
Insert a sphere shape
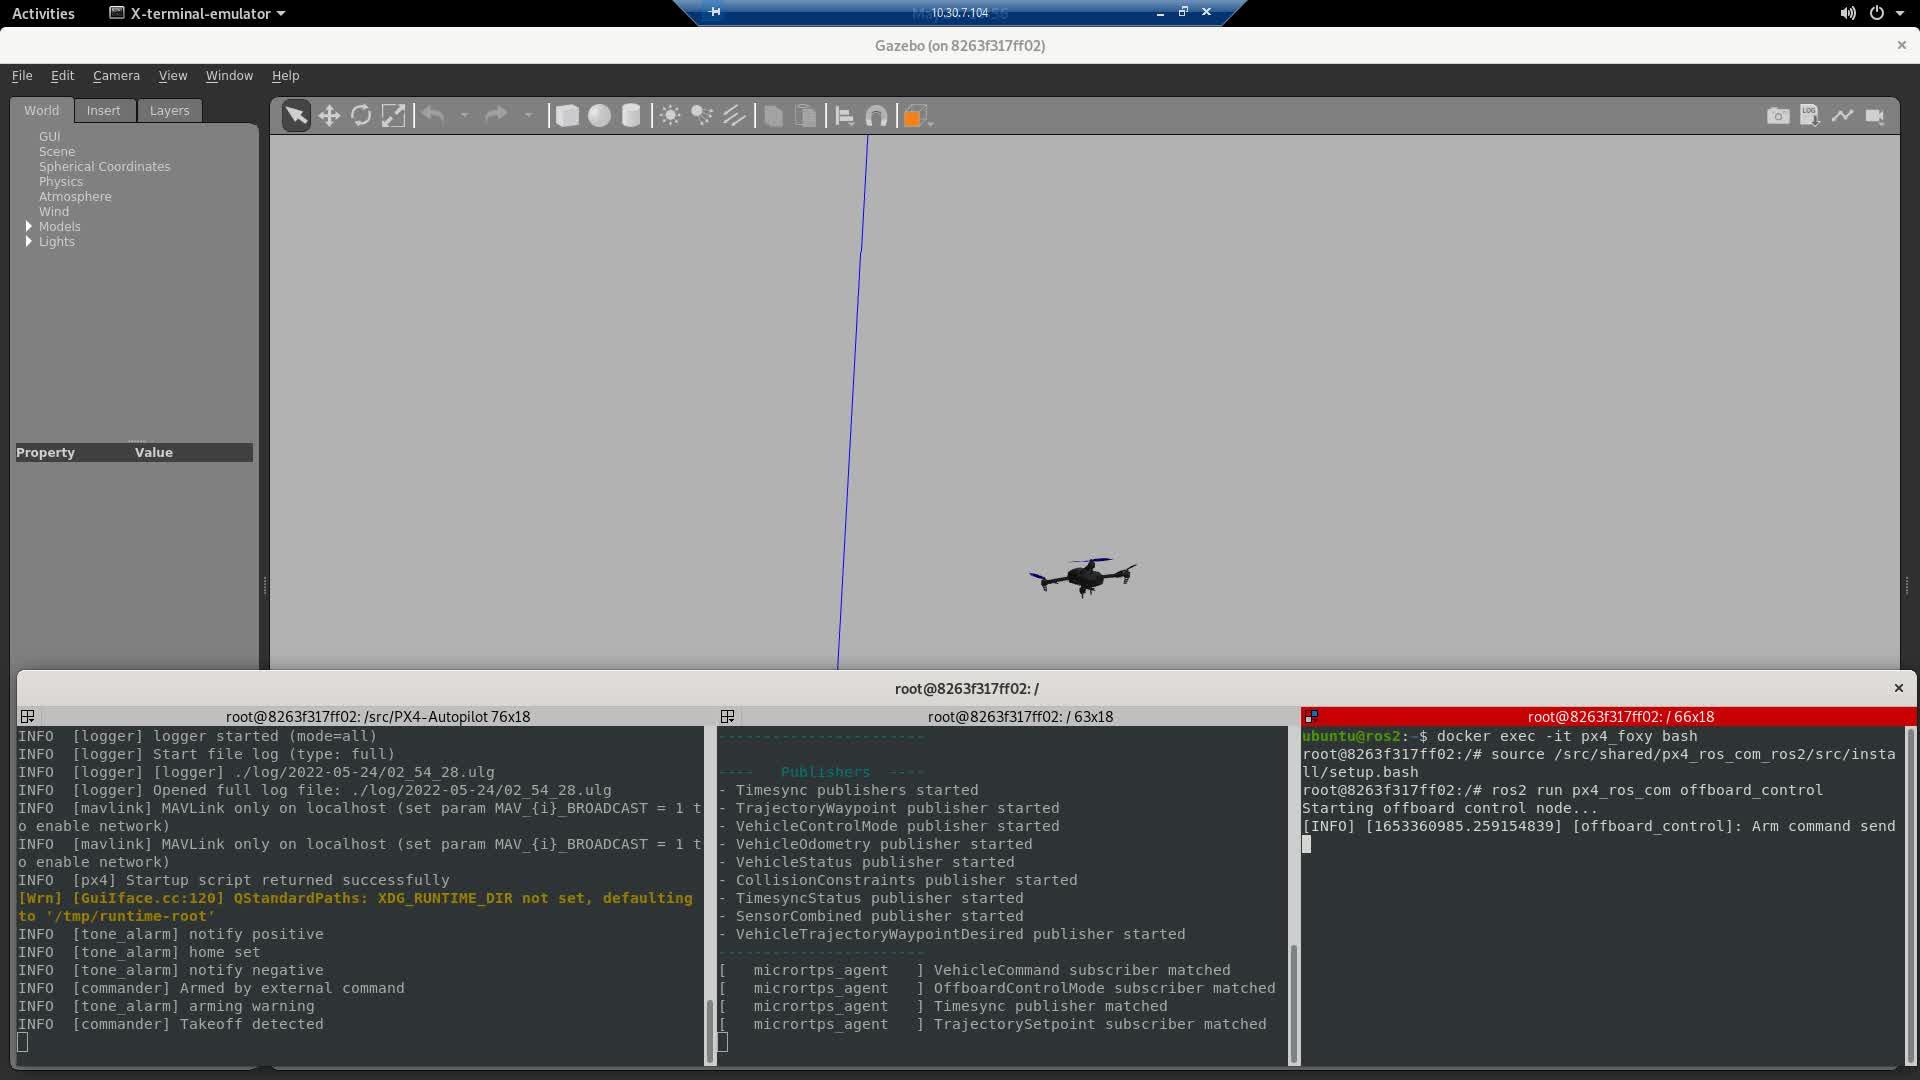599,116
